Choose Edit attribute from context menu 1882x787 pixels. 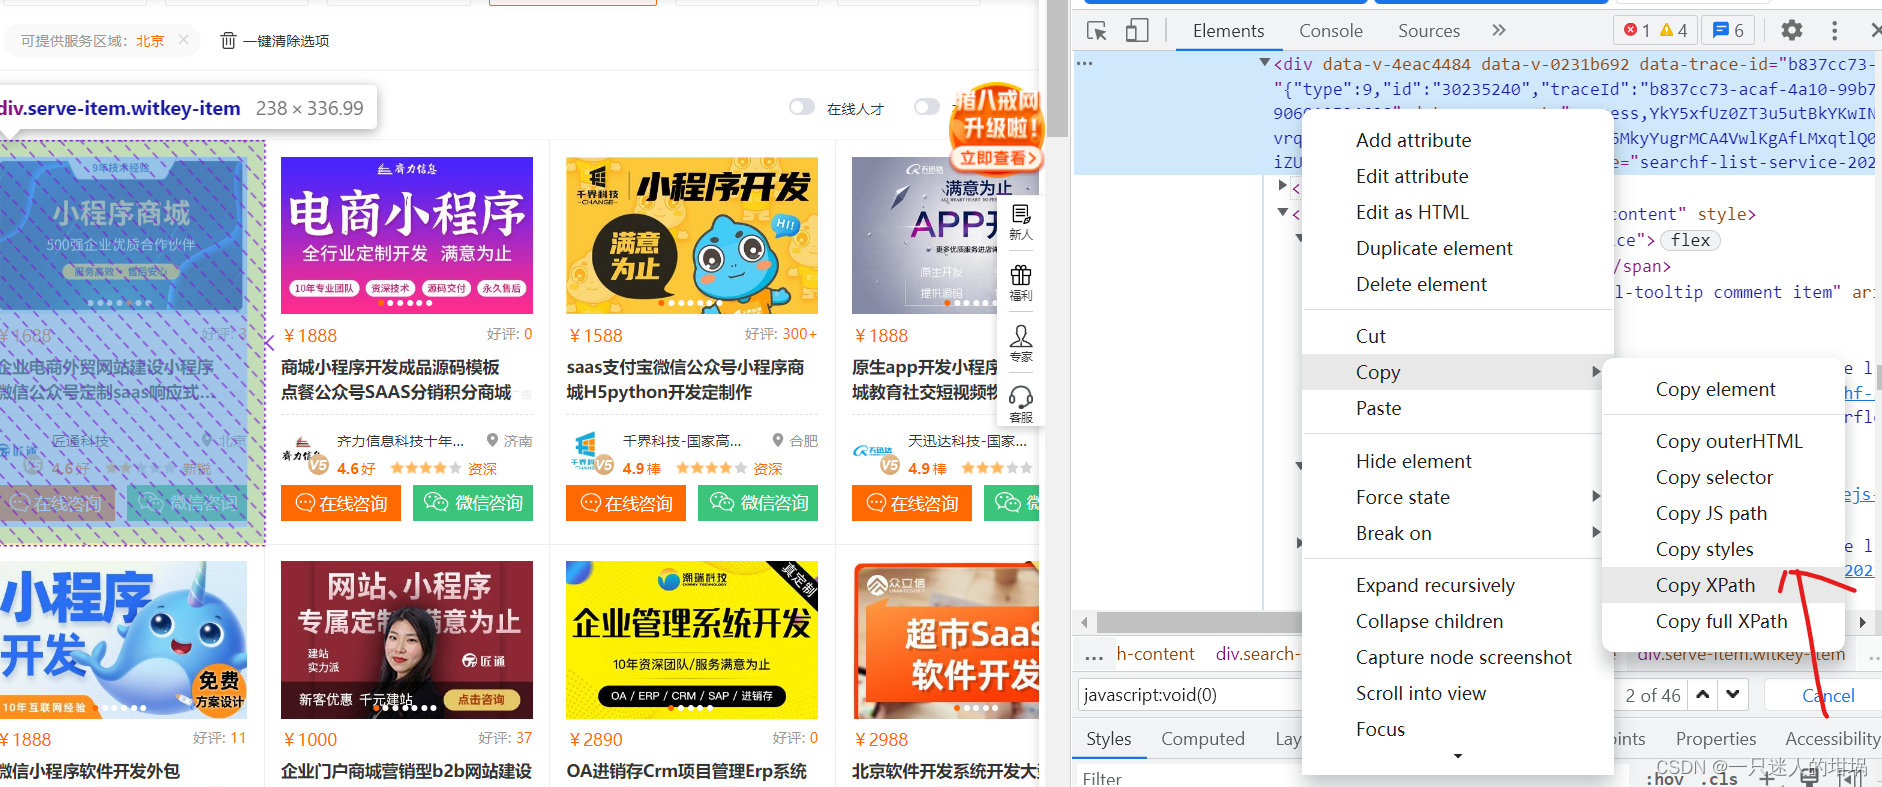coord(1458,176)
